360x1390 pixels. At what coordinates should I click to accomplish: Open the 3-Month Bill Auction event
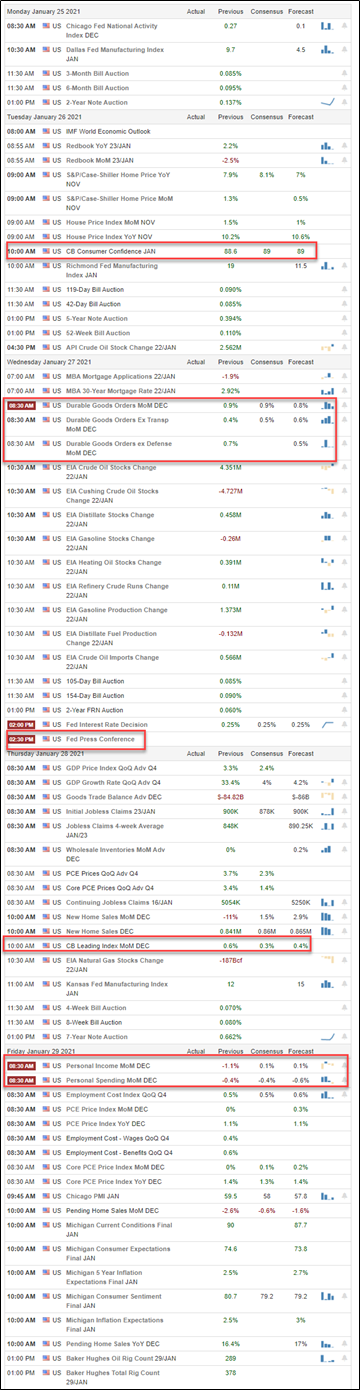[97, 74]
